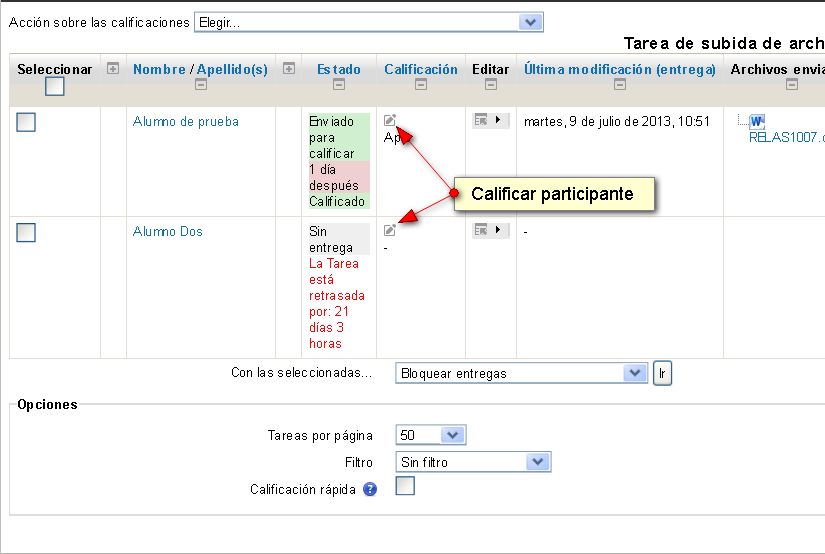Open edit menu for Alumno Dos
Image resolution: width=825 pixels, height=554 pixels.
pos(490,230)
